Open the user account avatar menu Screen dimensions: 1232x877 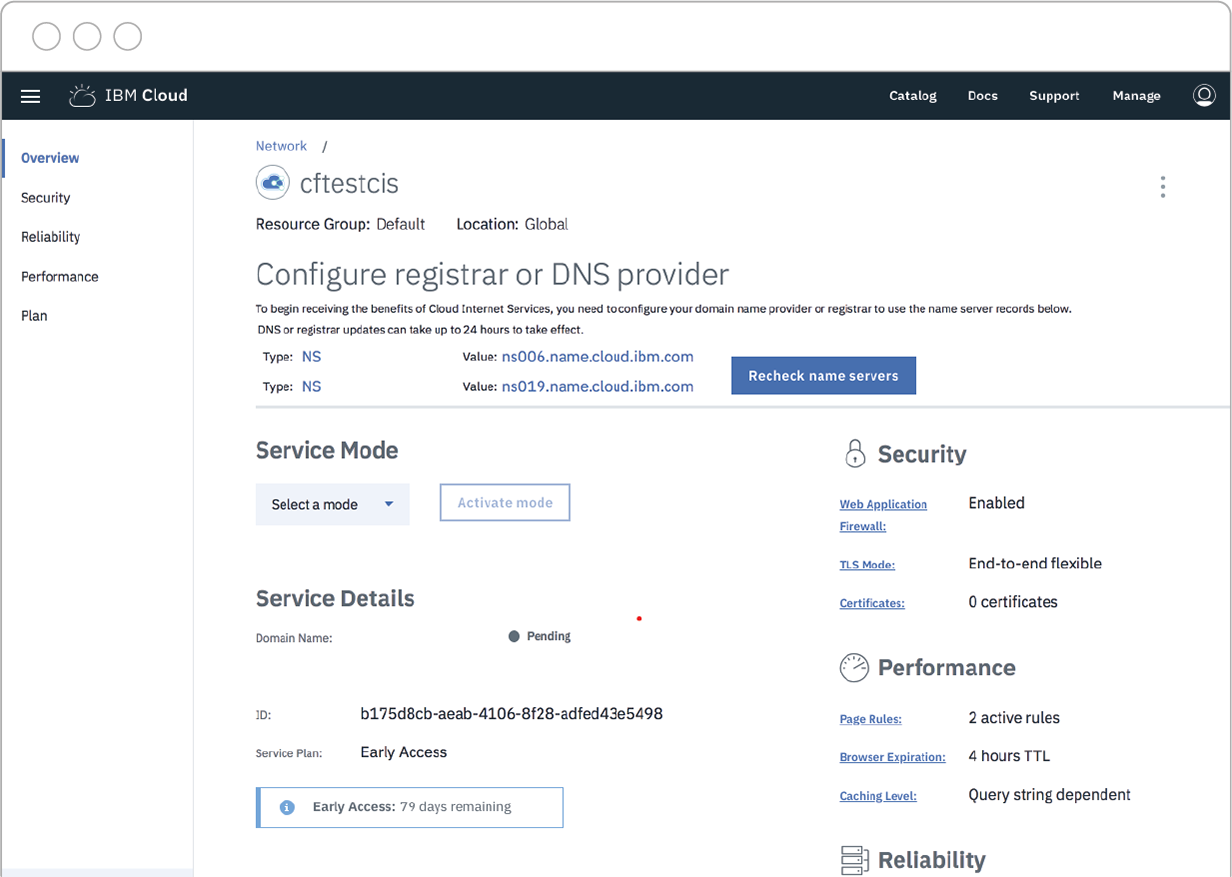point(1204,95)
